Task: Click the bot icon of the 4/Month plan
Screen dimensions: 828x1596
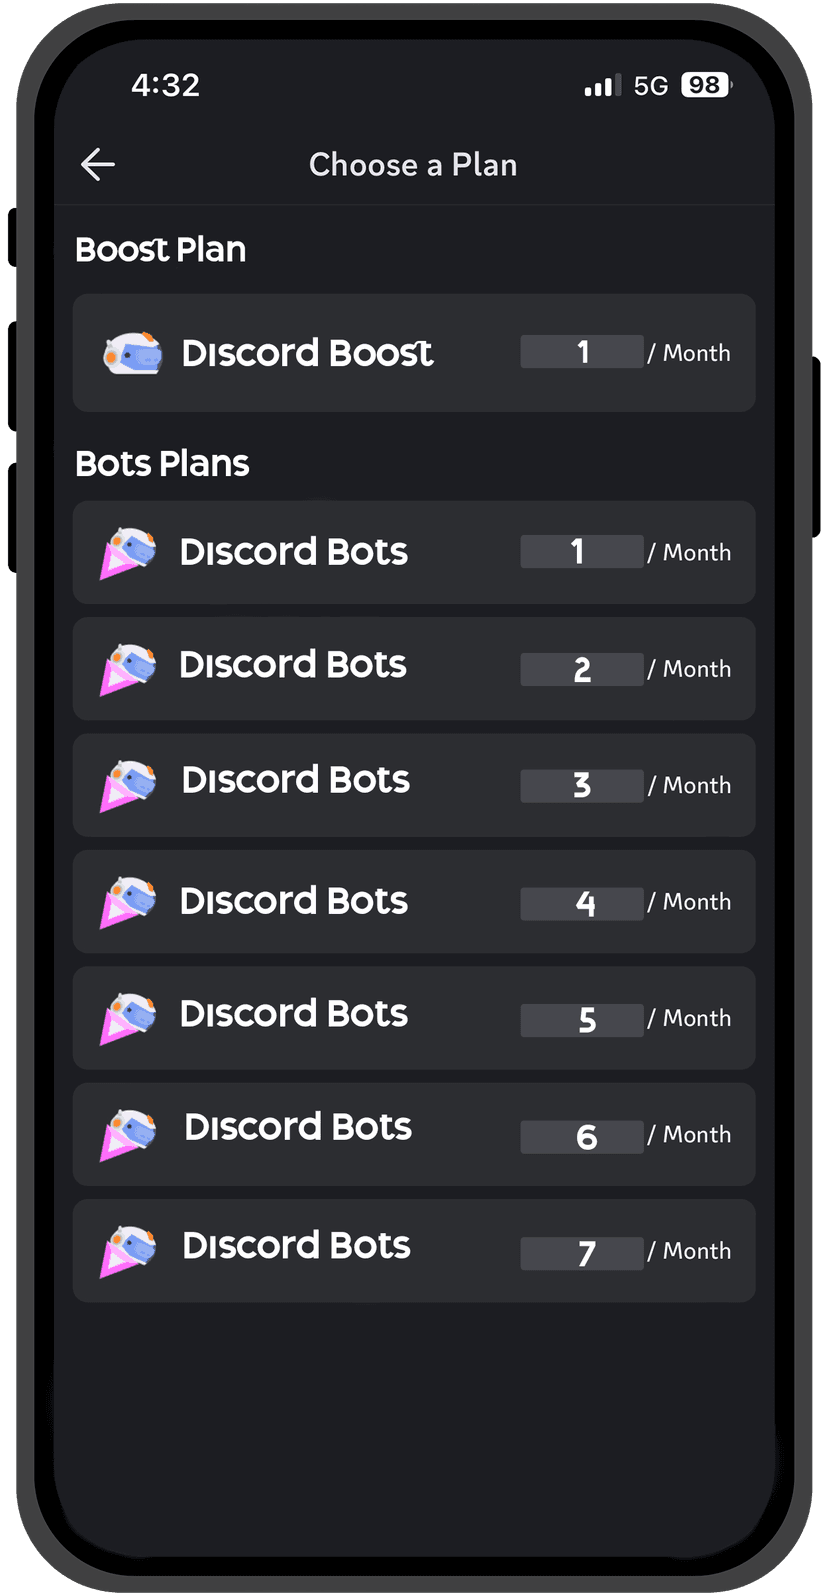Action: click(128, 902)
